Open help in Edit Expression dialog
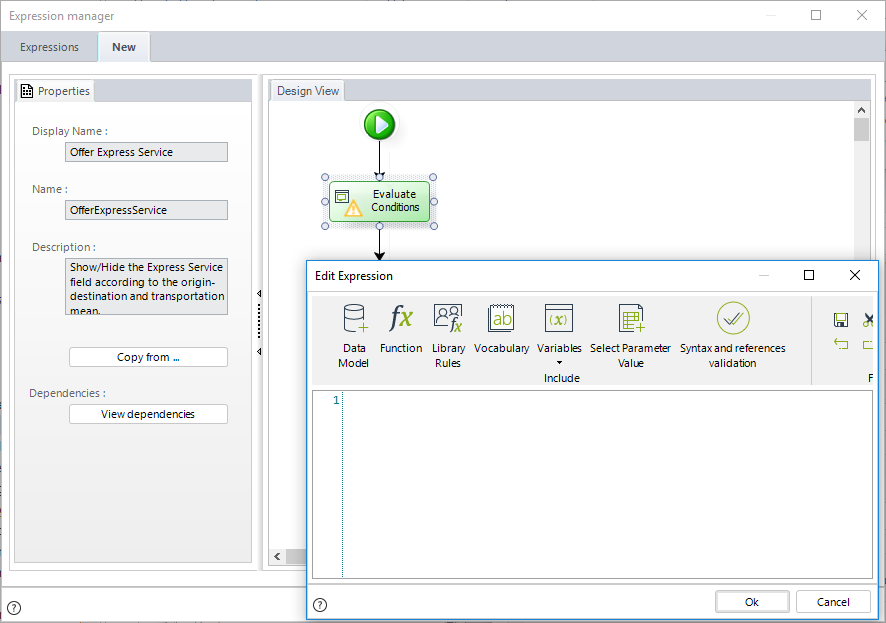The height and width of the screenshot is (623, 886). click(x=320, y=605)
